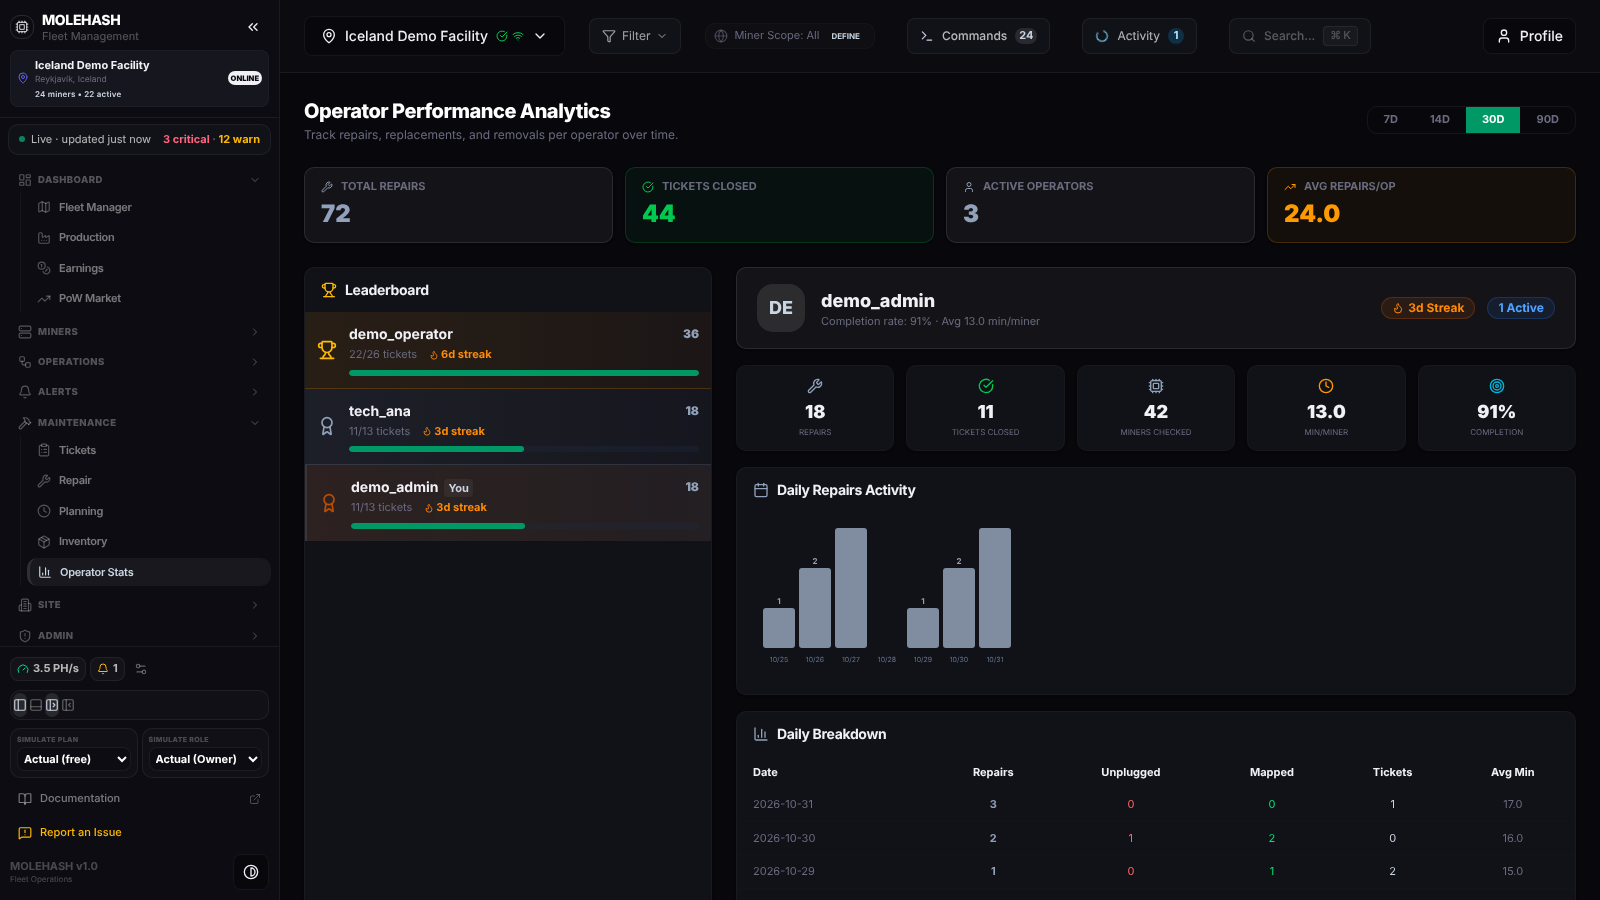Click the target icon on Completion card
The height and width of the screenshot is (900, 1600).
coord(1497,386)
